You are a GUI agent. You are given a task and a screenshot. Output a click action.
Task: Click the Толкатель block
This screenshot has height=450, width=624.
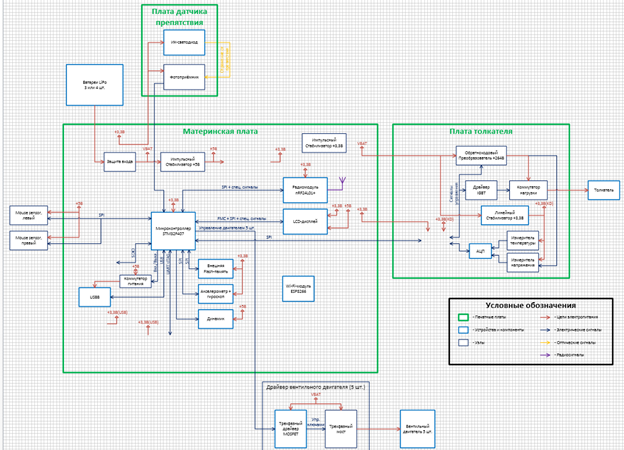point(604,188)
